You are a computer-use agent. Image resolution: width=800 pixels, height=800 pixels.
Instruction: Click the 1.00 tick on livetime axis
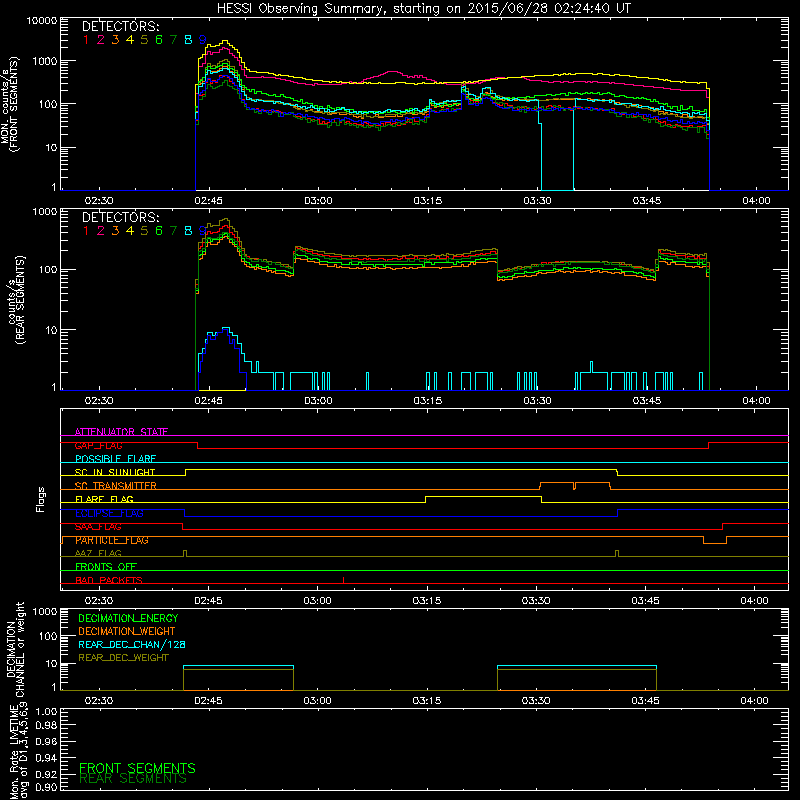pyautogui.click(x=46, y=711)
